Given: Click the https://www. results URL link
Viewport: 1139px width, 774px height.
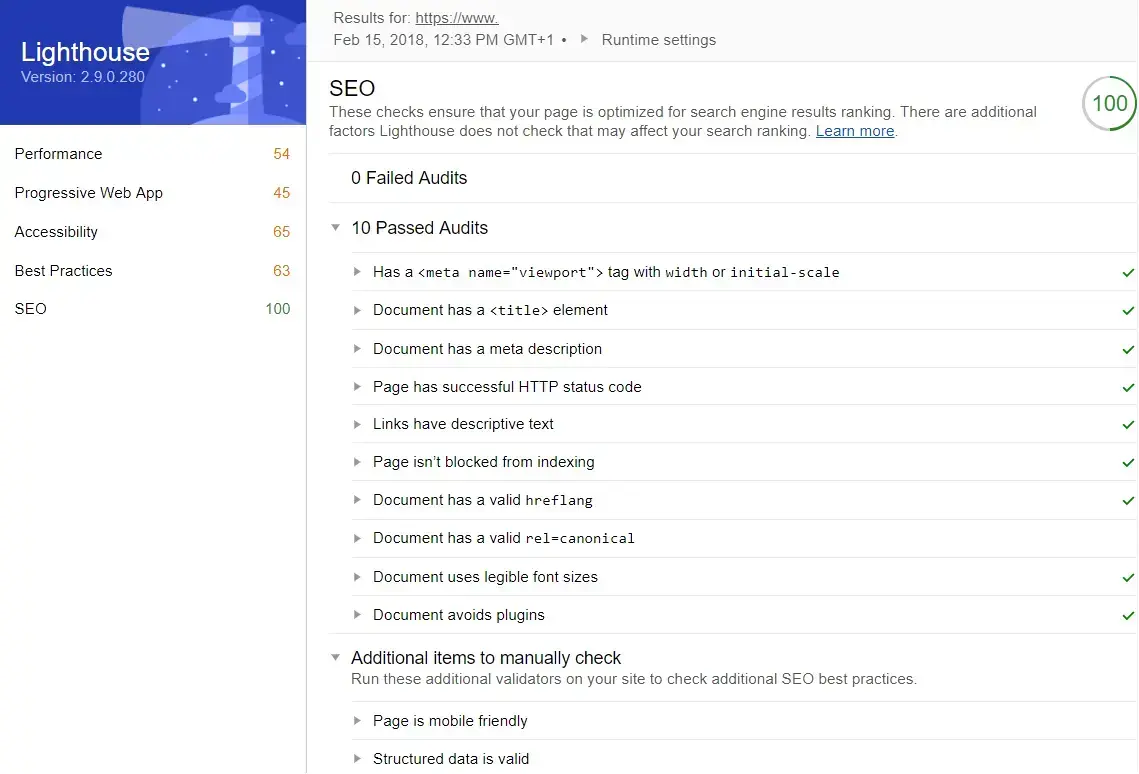Looking at the screenshot, I should click(x=456, y=18).
